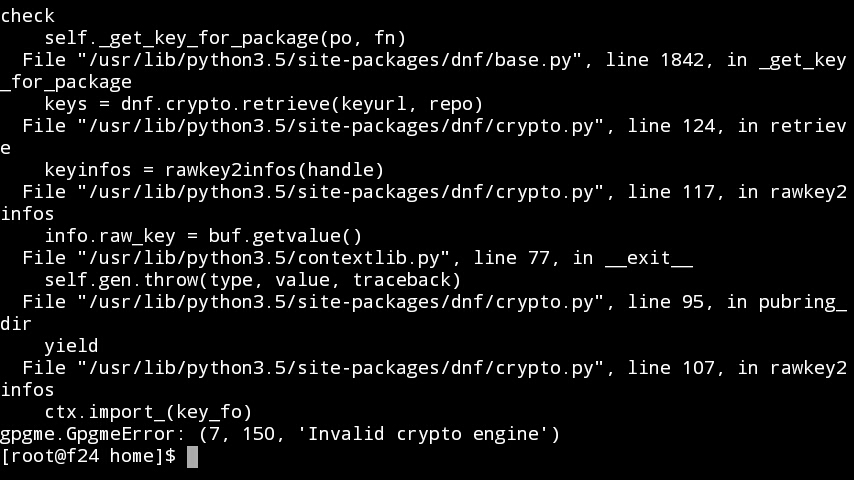Click the terminal cursor block after prompt
Screen dimensions: 854x480
point(192,457)
